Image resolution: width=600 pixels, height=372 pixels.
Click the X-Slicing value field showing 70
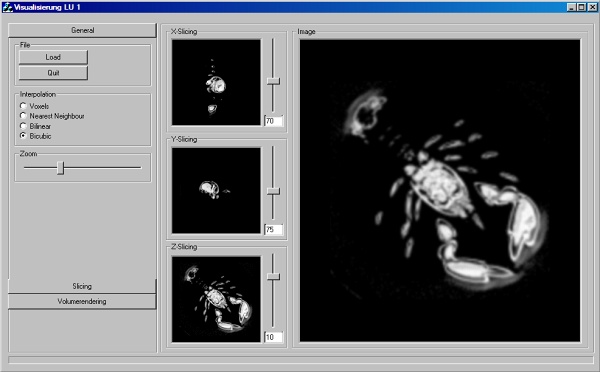click(274, 121)
